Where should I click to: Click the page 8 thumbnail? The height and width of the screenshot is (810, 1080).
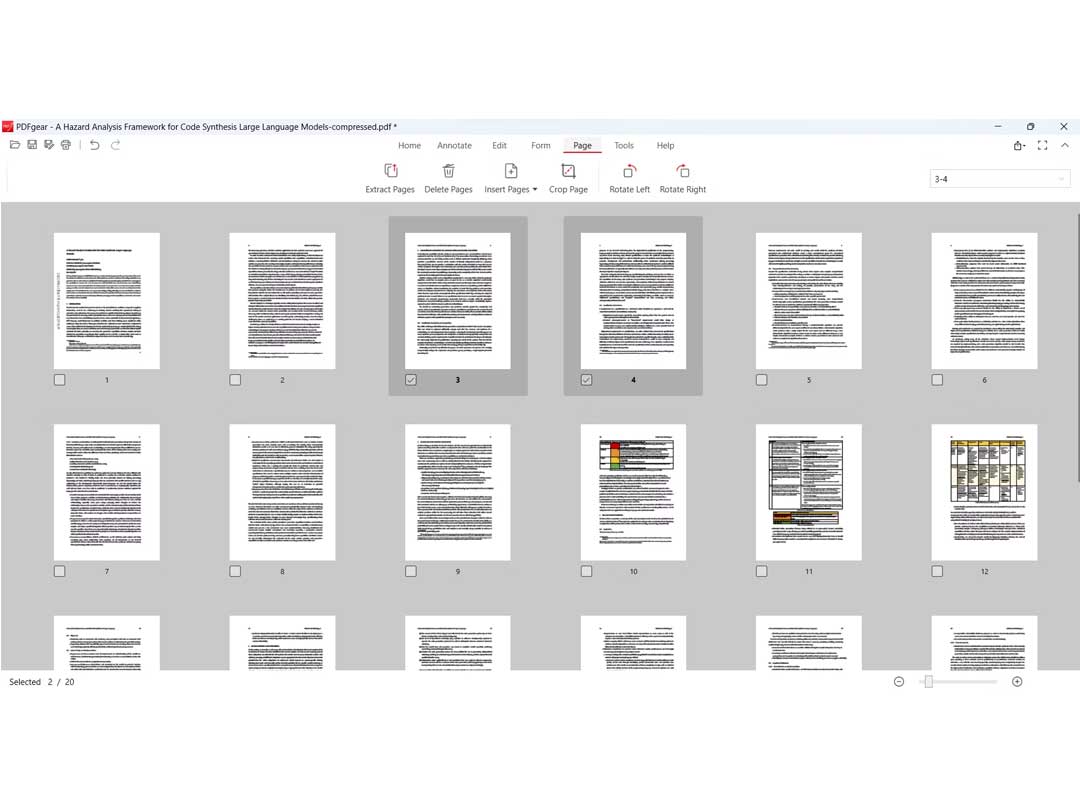[282, 492]
